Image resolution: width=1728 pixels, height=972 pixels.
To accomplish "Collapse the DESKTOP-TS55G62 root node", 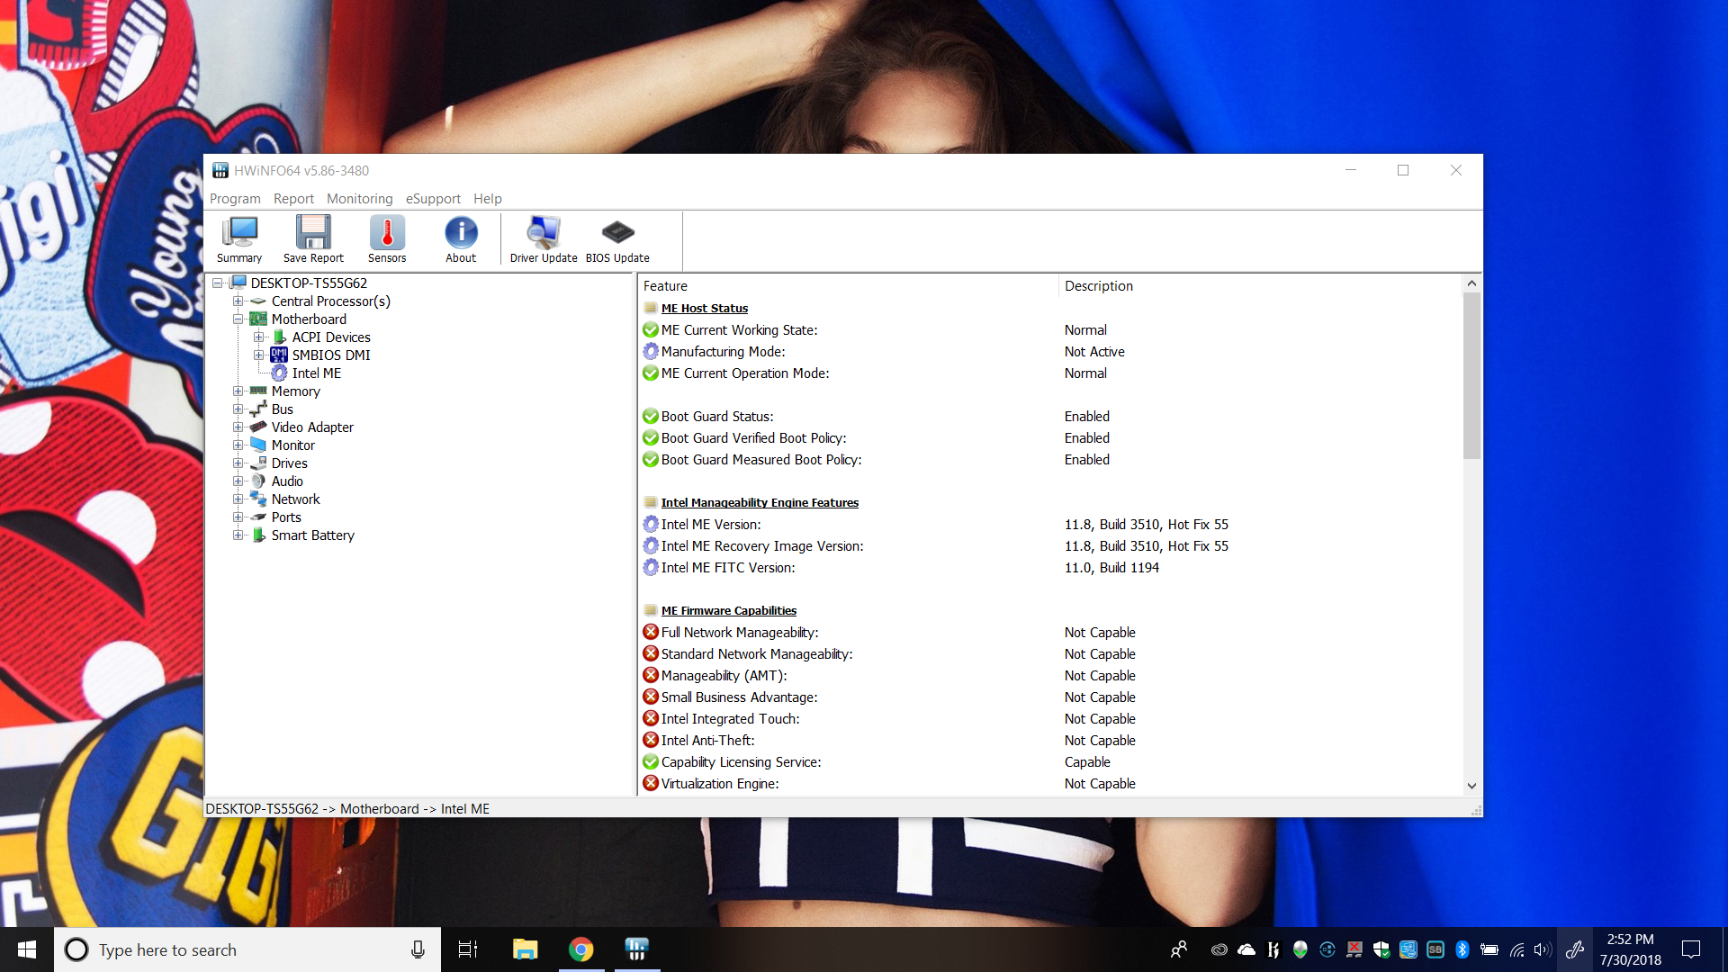I will click(x=217, y=283).
